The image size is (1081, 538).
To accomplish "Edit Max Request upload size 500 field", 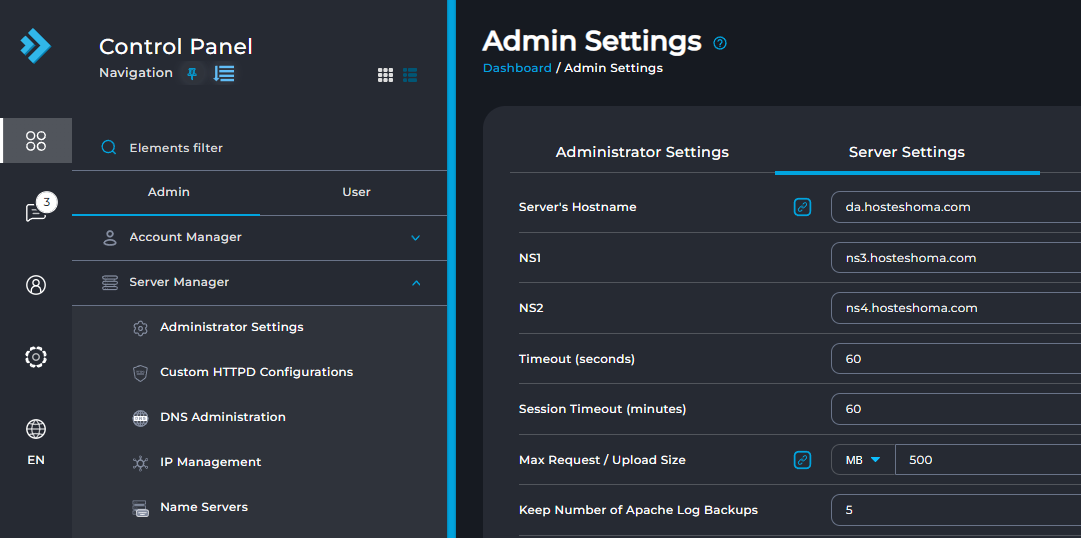I will (x=988, y=460).
